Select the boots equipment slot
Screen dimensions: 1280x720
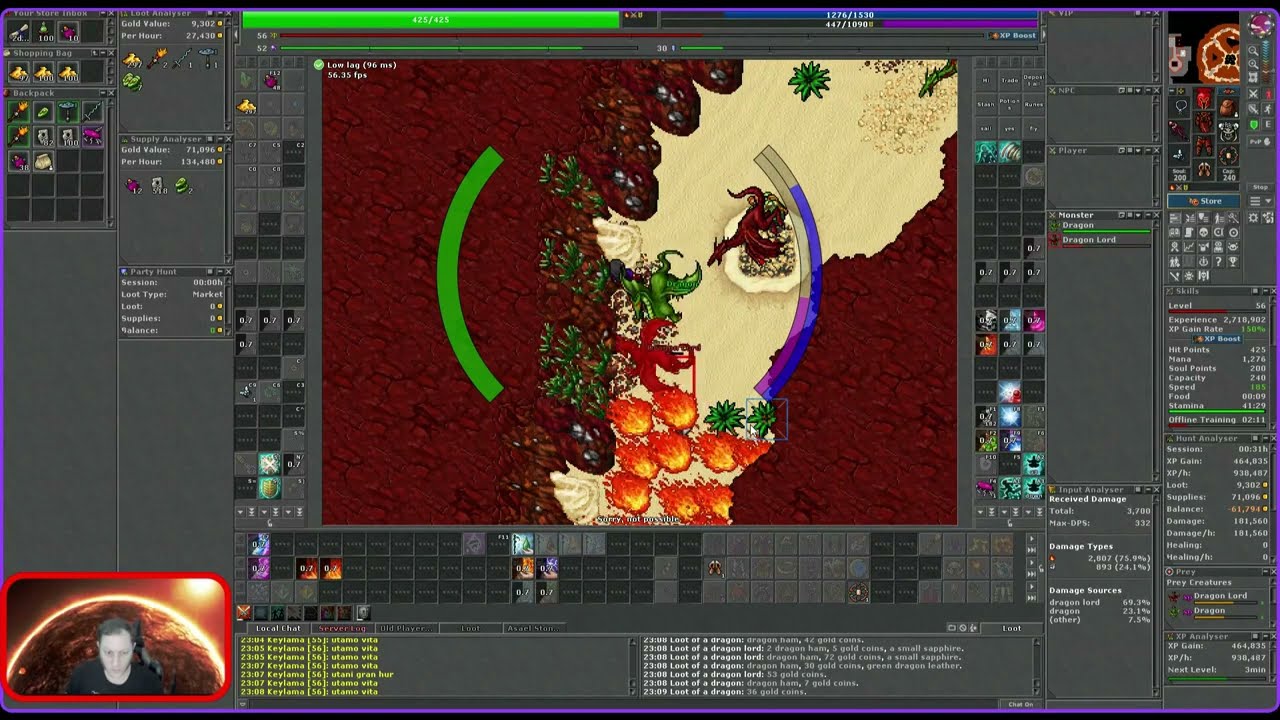pyautogui.click(x=1204, y=168)
